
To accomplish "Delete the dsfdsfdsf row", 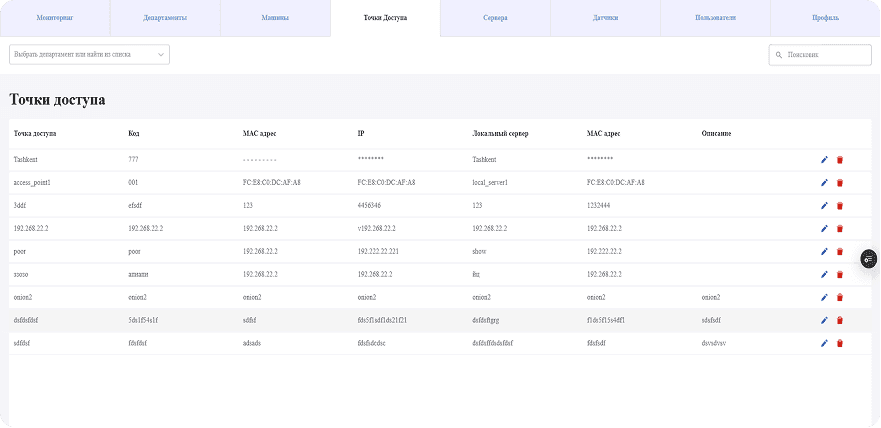I will pyautogui.click(x=840, y=321).
